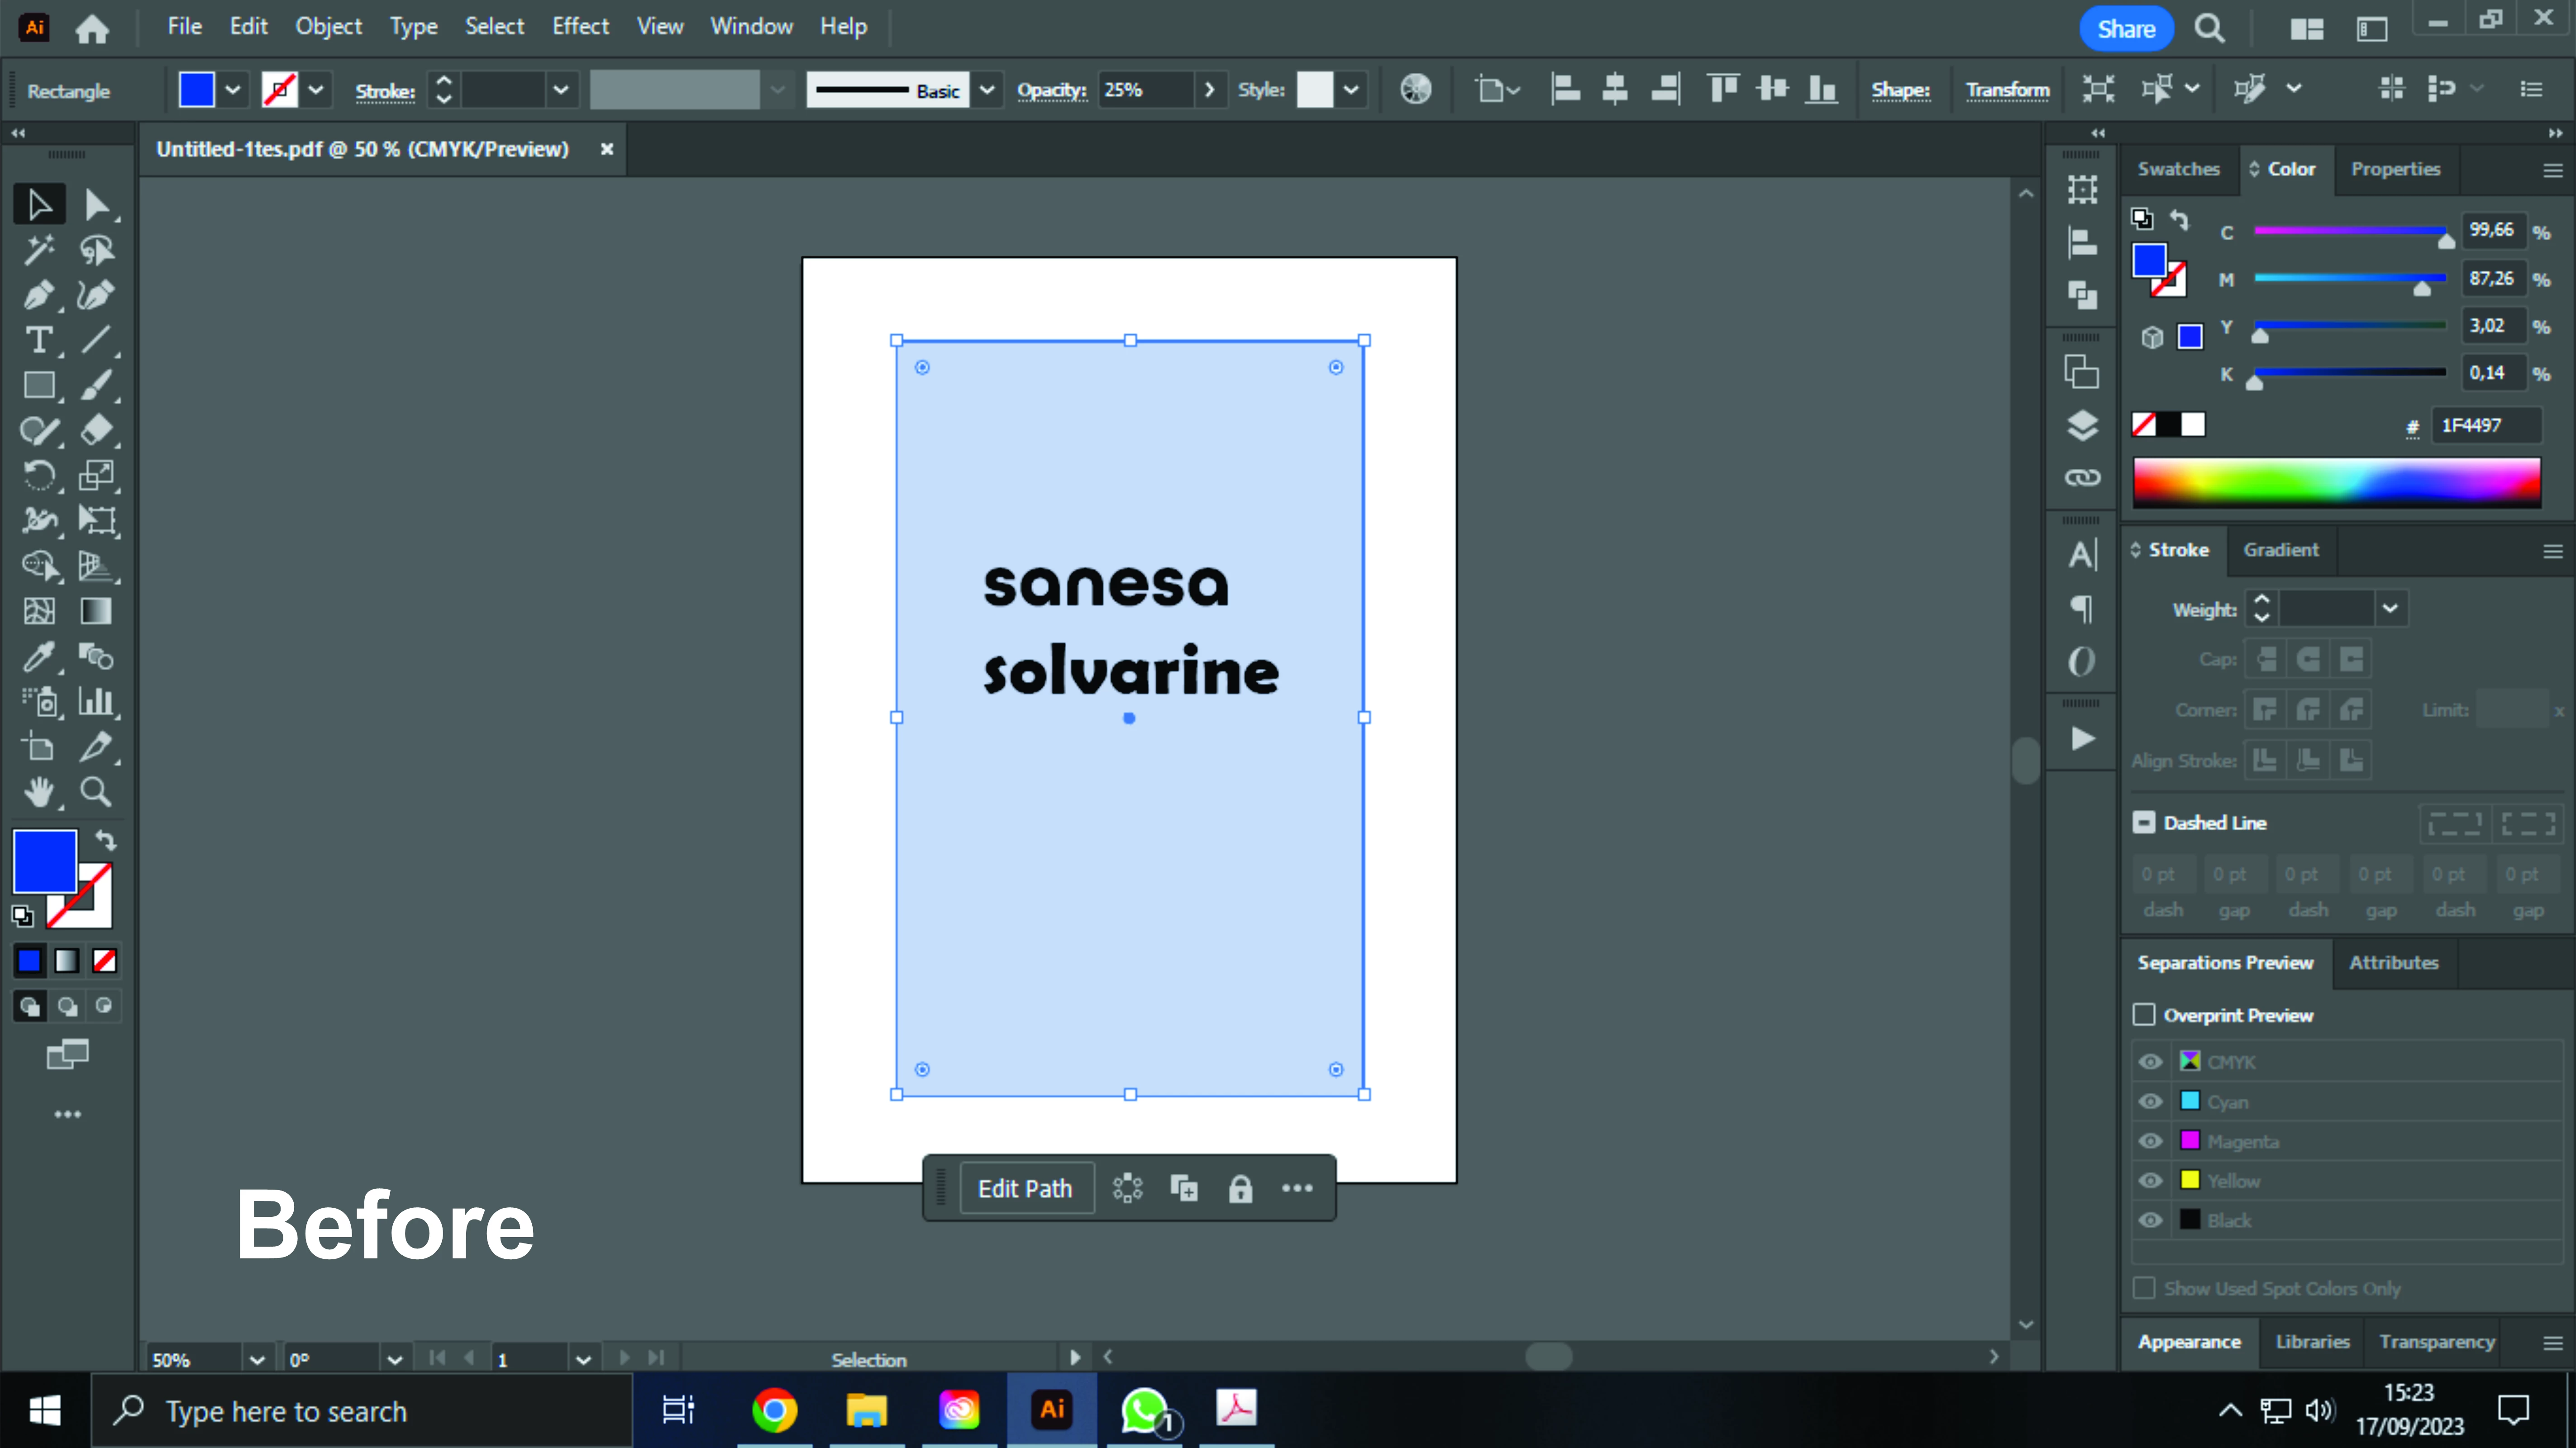Select the Eraser tool

96,430
